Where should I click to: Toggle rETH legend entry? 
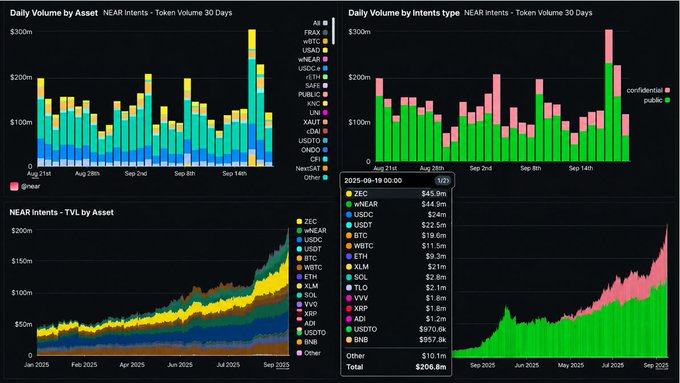coord(317,77)
